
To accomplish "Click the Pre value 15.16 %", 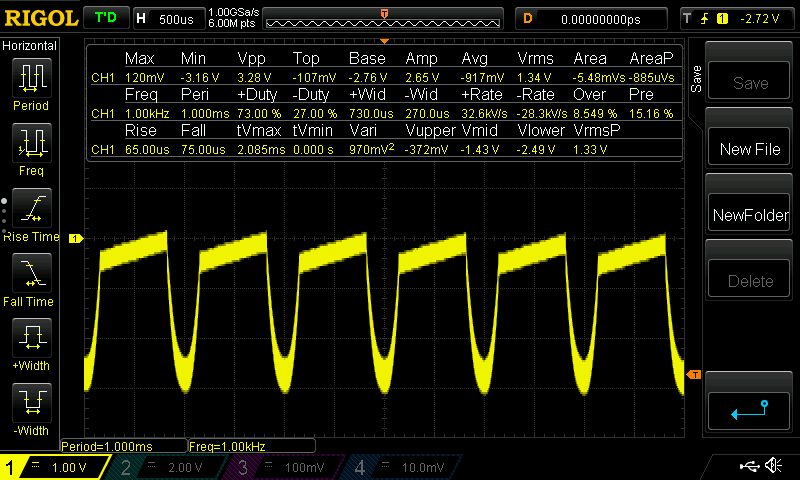I will (x=651, y=113).
